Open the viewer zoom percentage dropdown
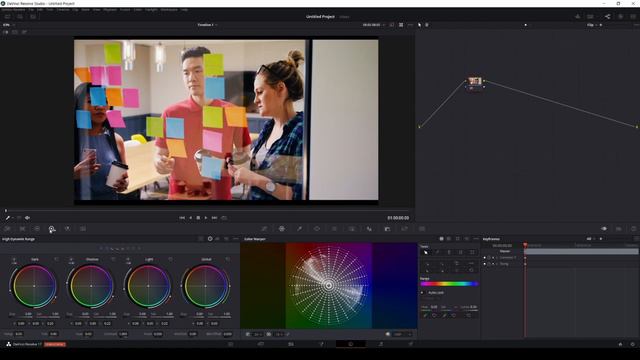This screenshot has width=640, height=360. pyautogui.click(x=8, y=25)
